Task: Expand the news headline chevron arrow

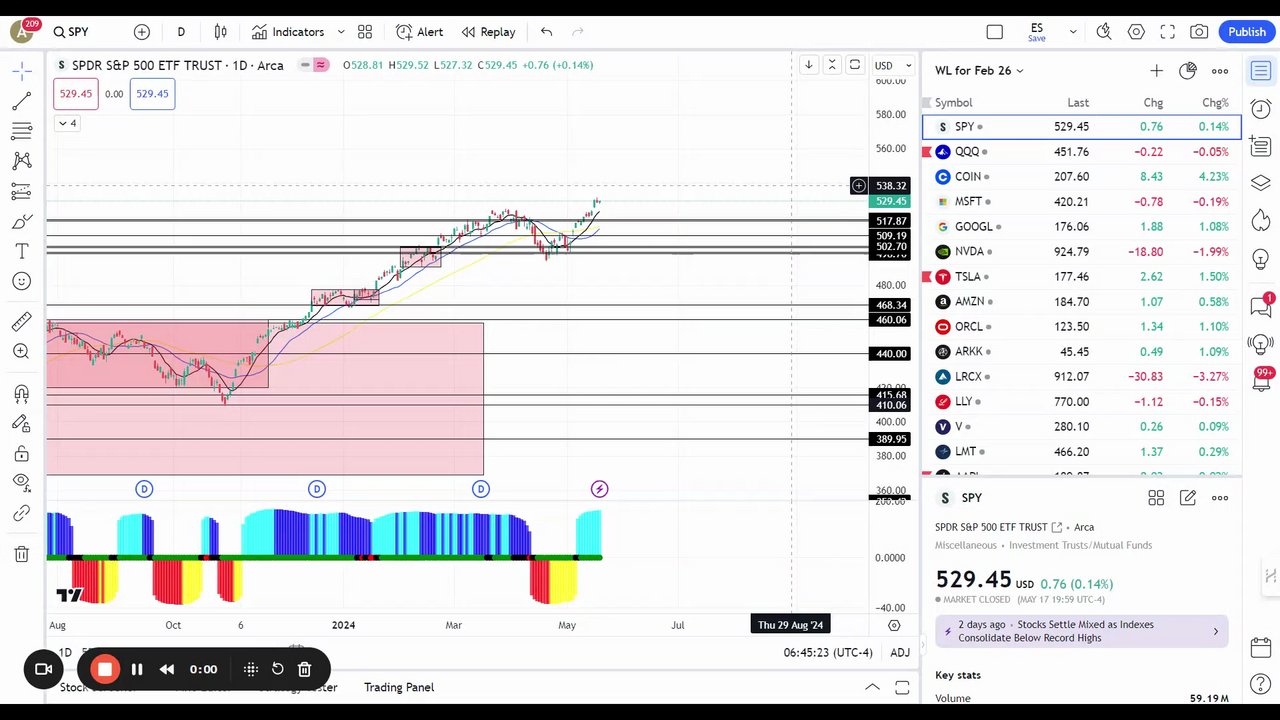Action: point(1216,631)
